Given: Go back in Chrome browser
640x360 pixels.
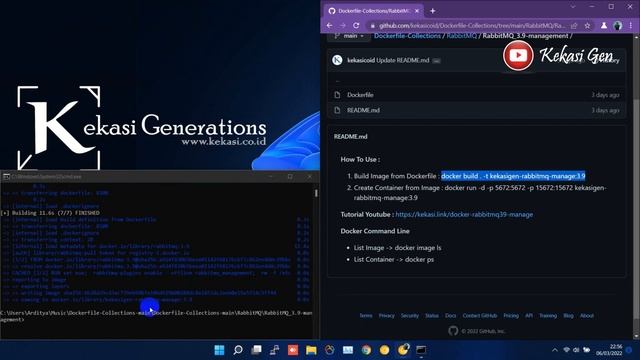Looking at the screenshot, I should (329, 25).
